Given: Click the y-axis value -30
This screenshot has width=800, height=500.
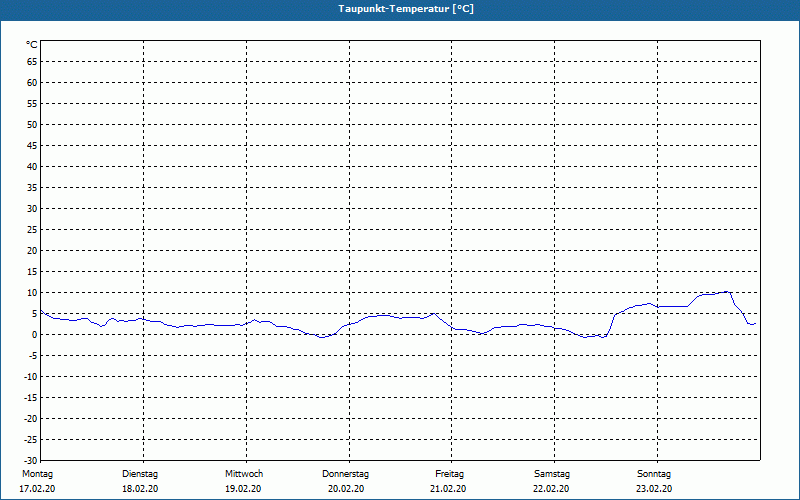Looking at the screenshot, I should (x=31, y=461).
